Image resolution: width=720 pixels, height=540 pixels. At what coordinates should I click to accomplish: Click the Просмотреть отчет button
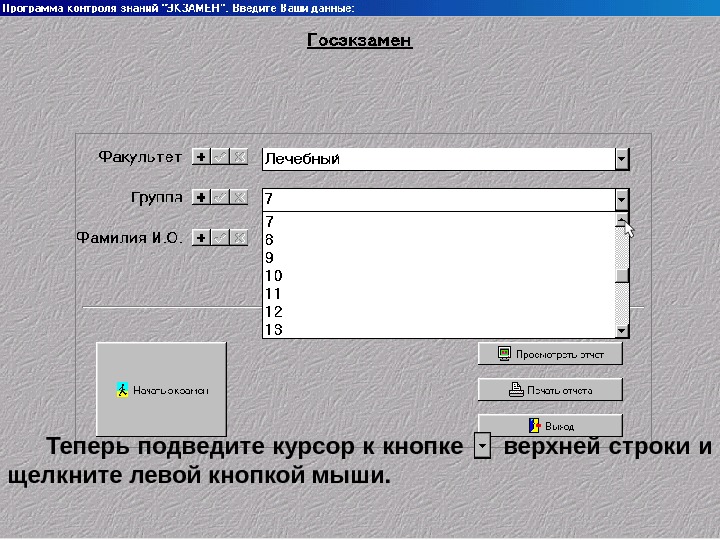coord(550,354)
